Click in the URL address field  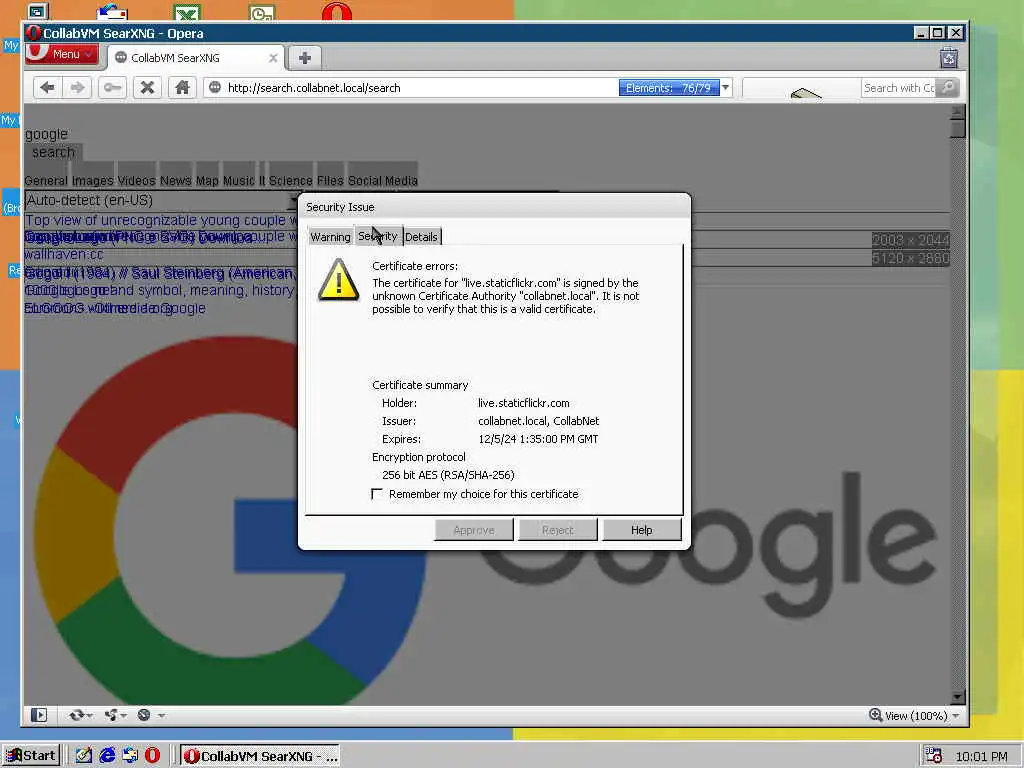tap(418, 88)
